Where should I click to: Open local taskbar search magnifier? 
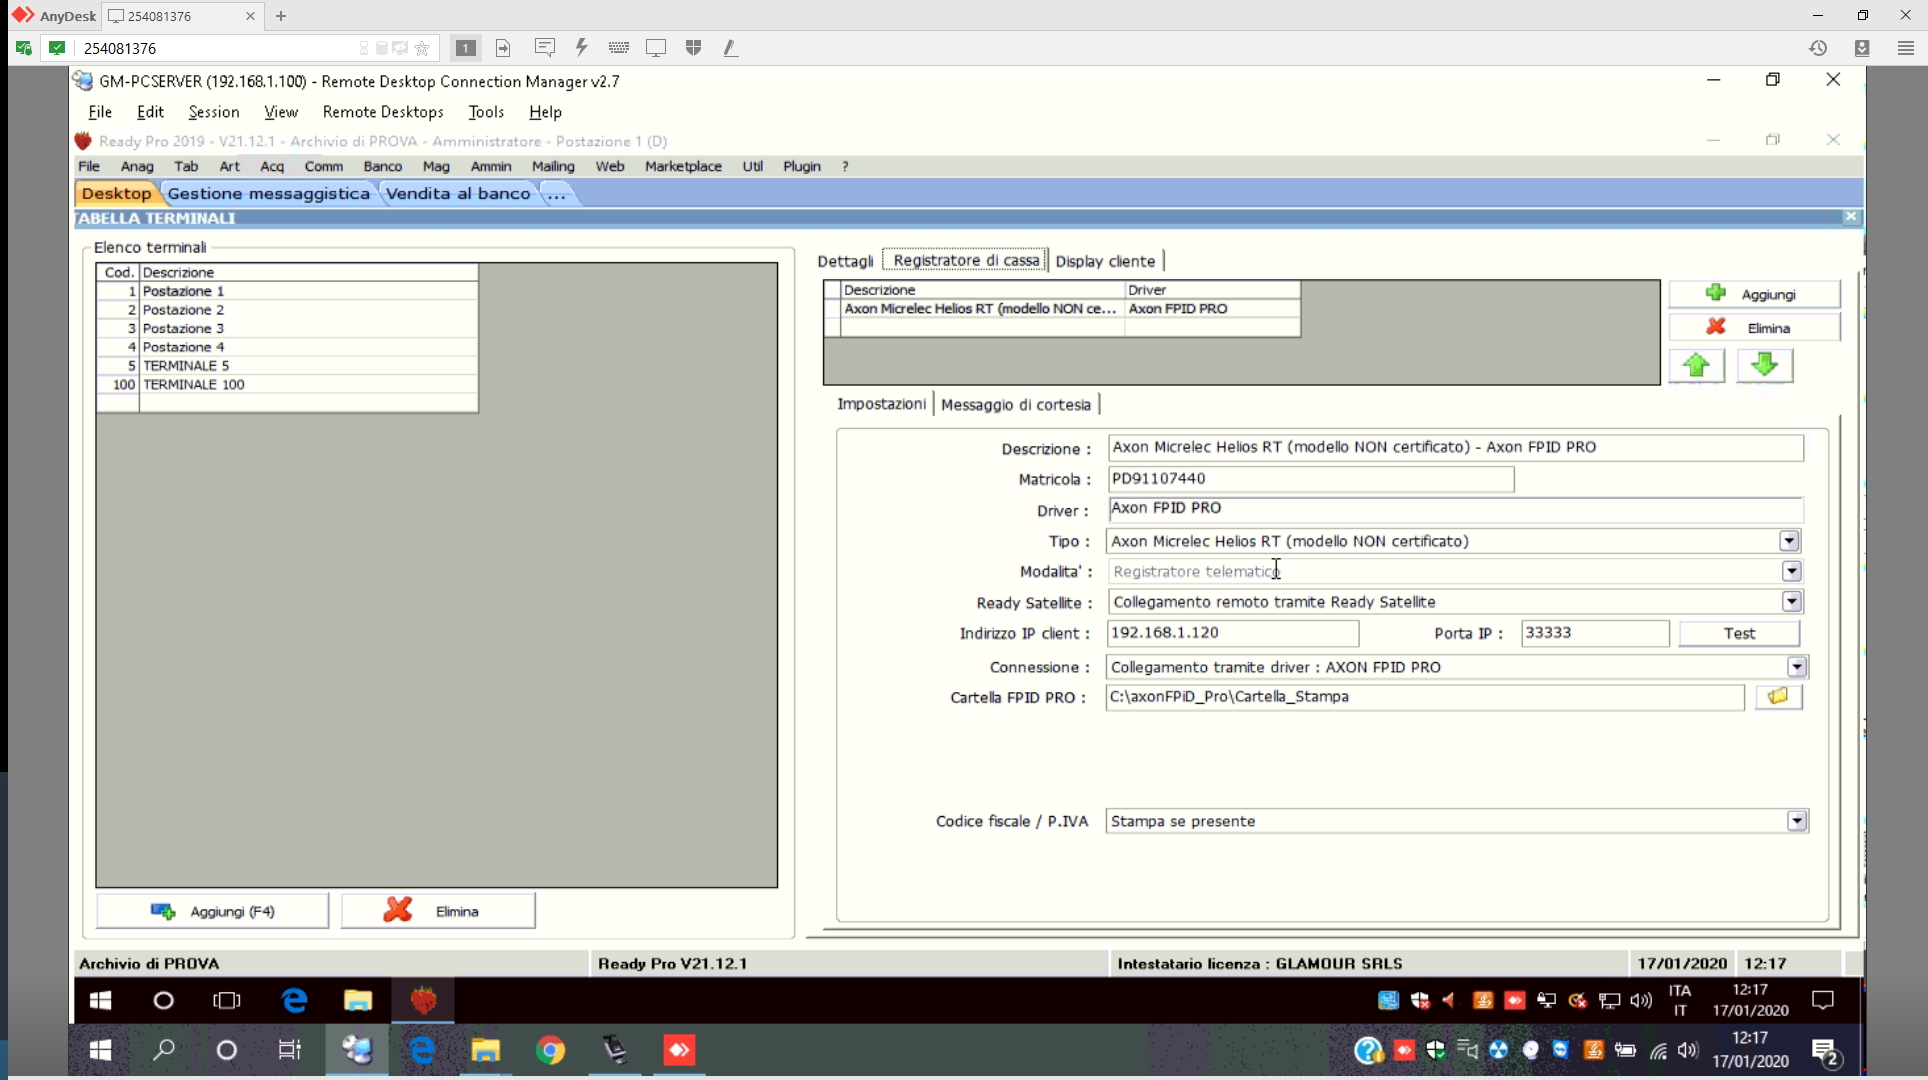coord(163,1050)
